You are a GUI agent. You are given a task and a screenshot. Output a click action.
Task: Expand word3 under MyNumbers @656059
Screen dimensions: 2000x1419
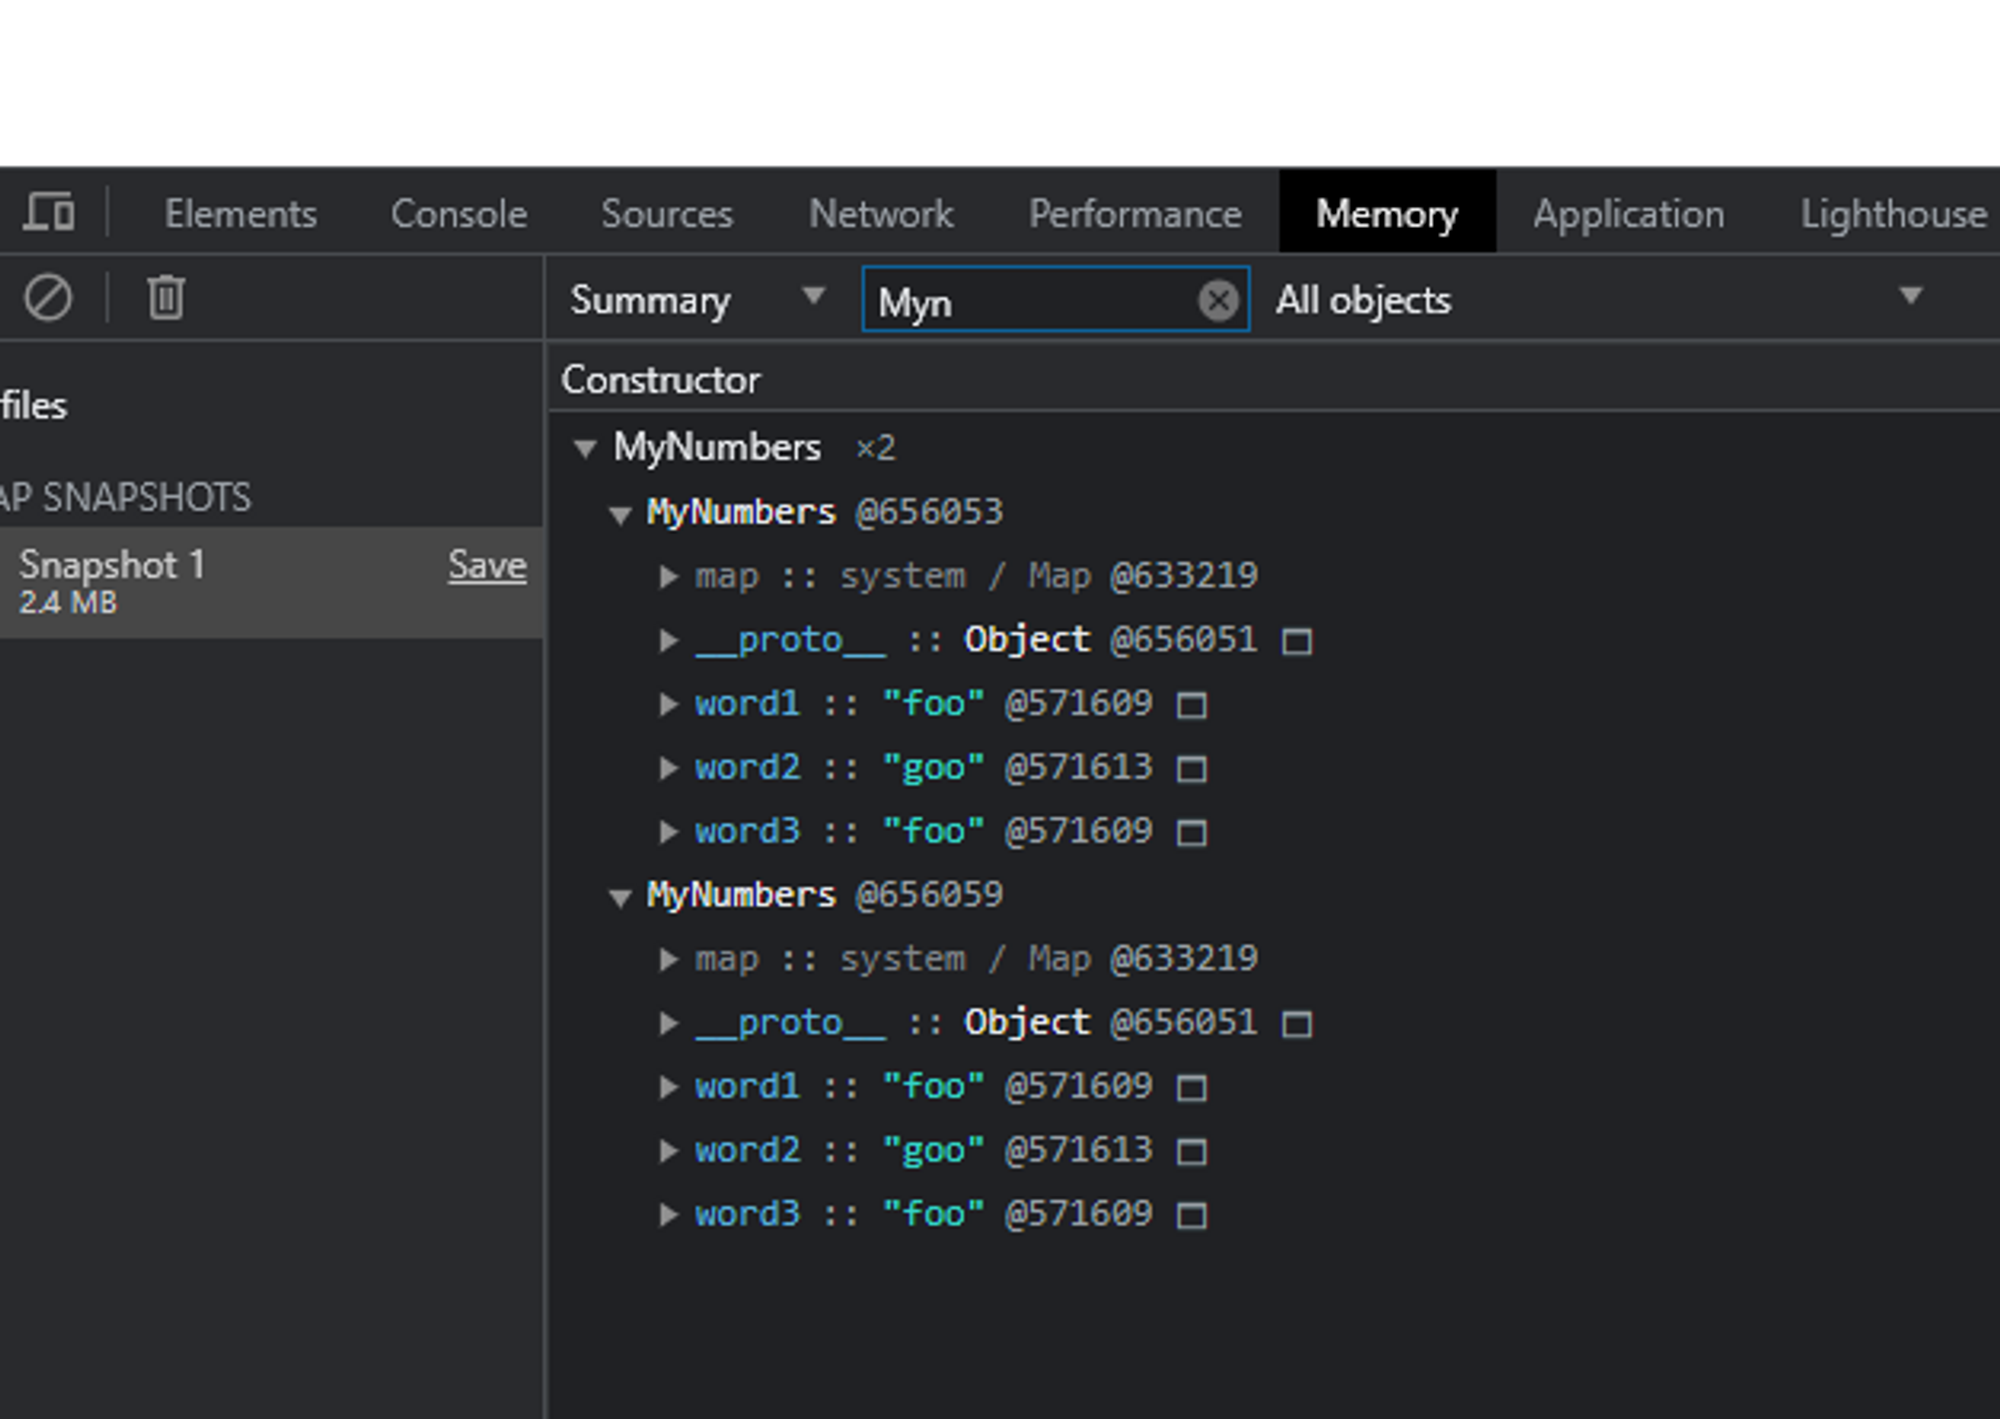[668, 1215]
